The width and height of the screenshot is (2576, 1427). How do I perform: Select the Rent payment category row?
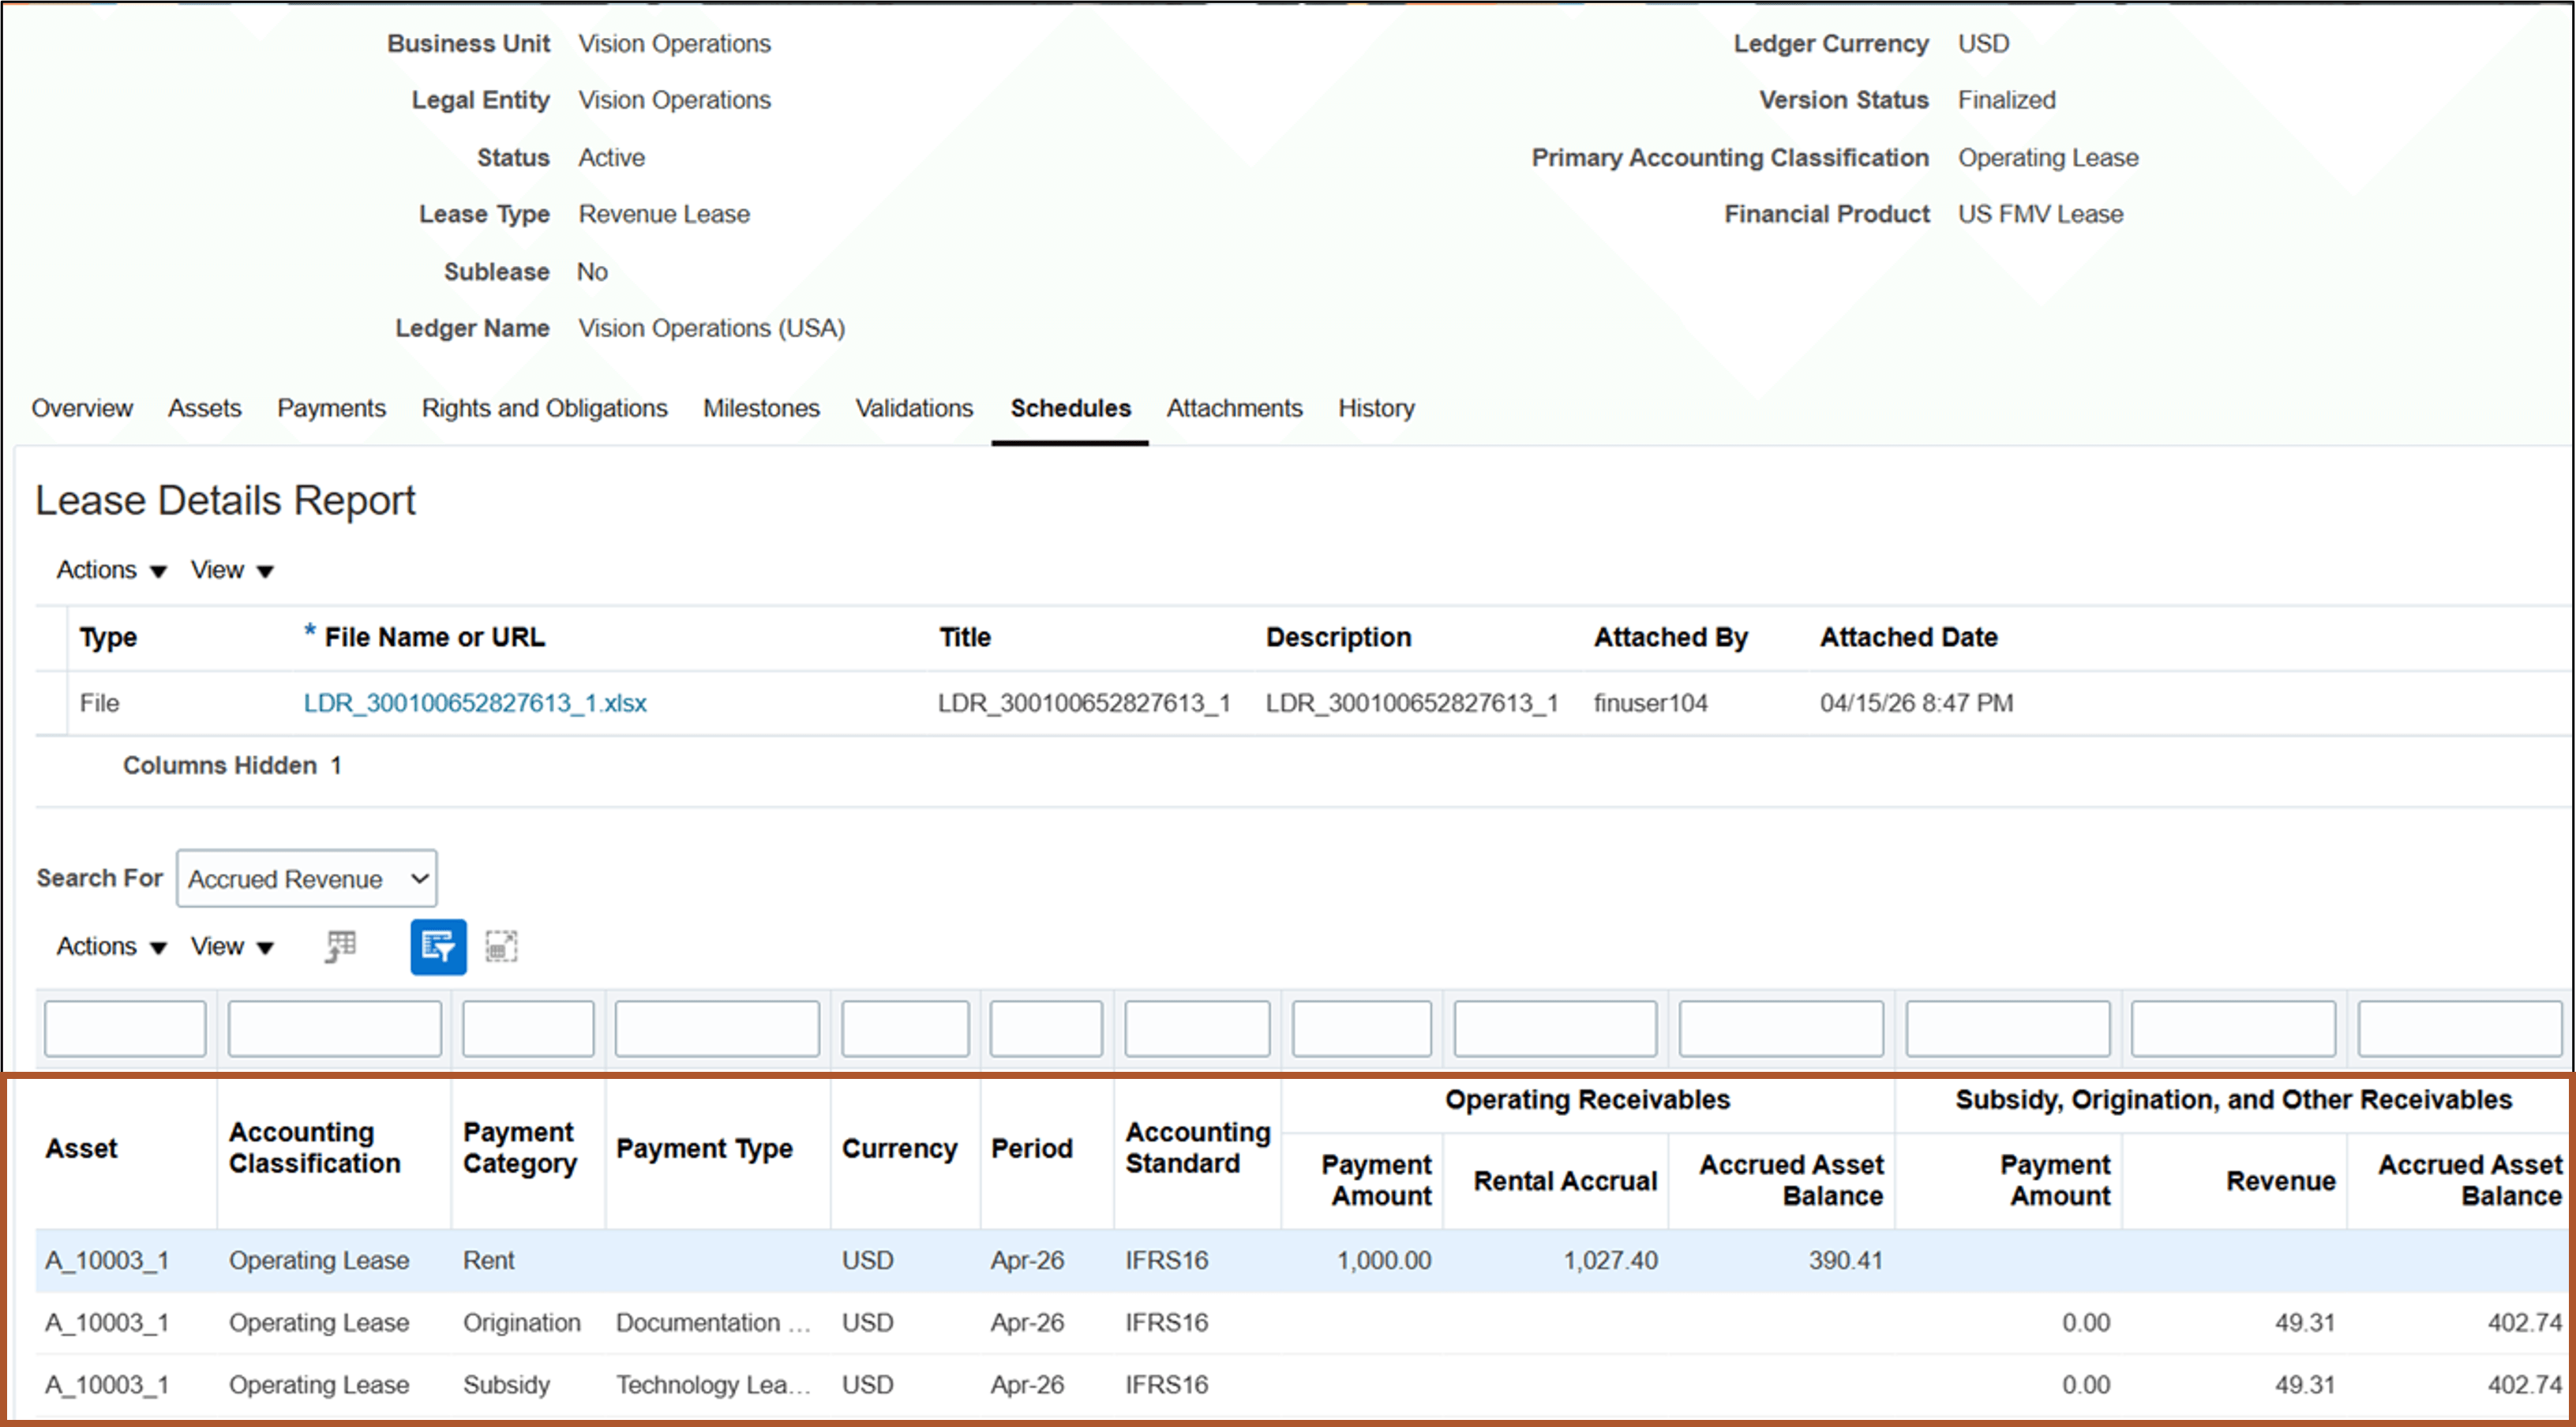pos(1303,1261)
